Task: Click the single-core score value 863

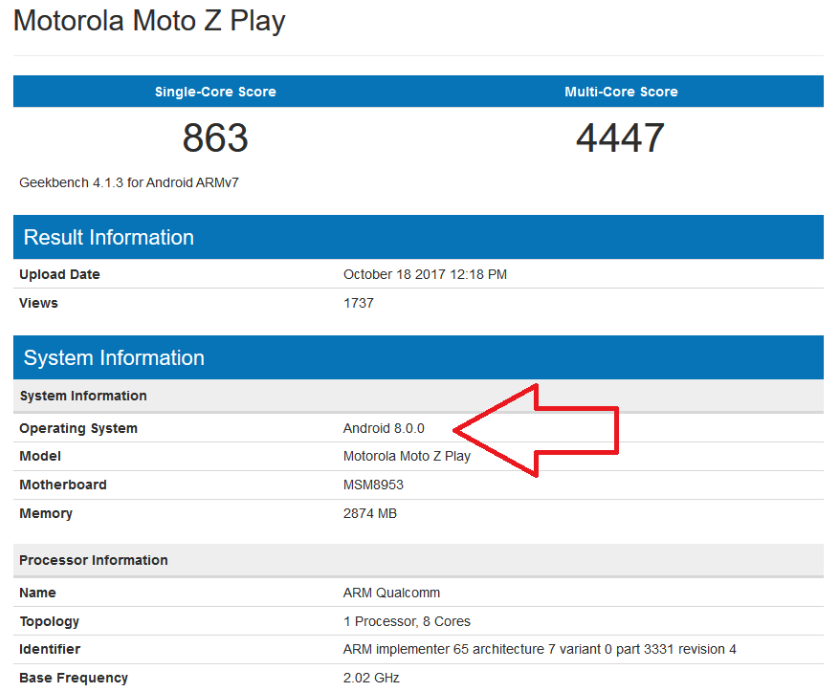Action: [215, 138]
